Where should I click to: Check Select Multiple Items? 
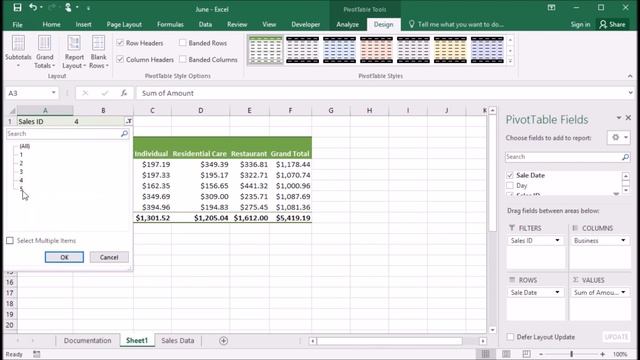point(10,240)
